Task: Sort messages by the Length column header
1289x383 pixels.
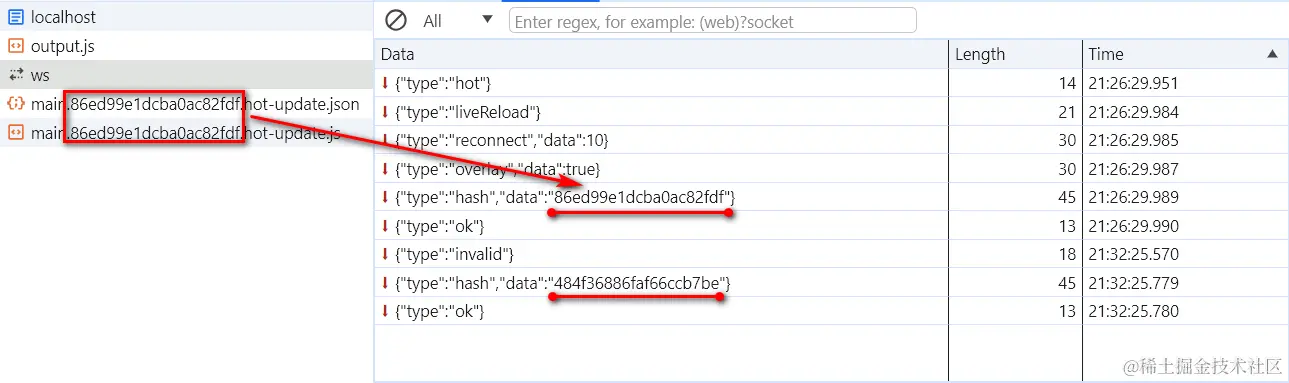Action: click(1015, 54)
